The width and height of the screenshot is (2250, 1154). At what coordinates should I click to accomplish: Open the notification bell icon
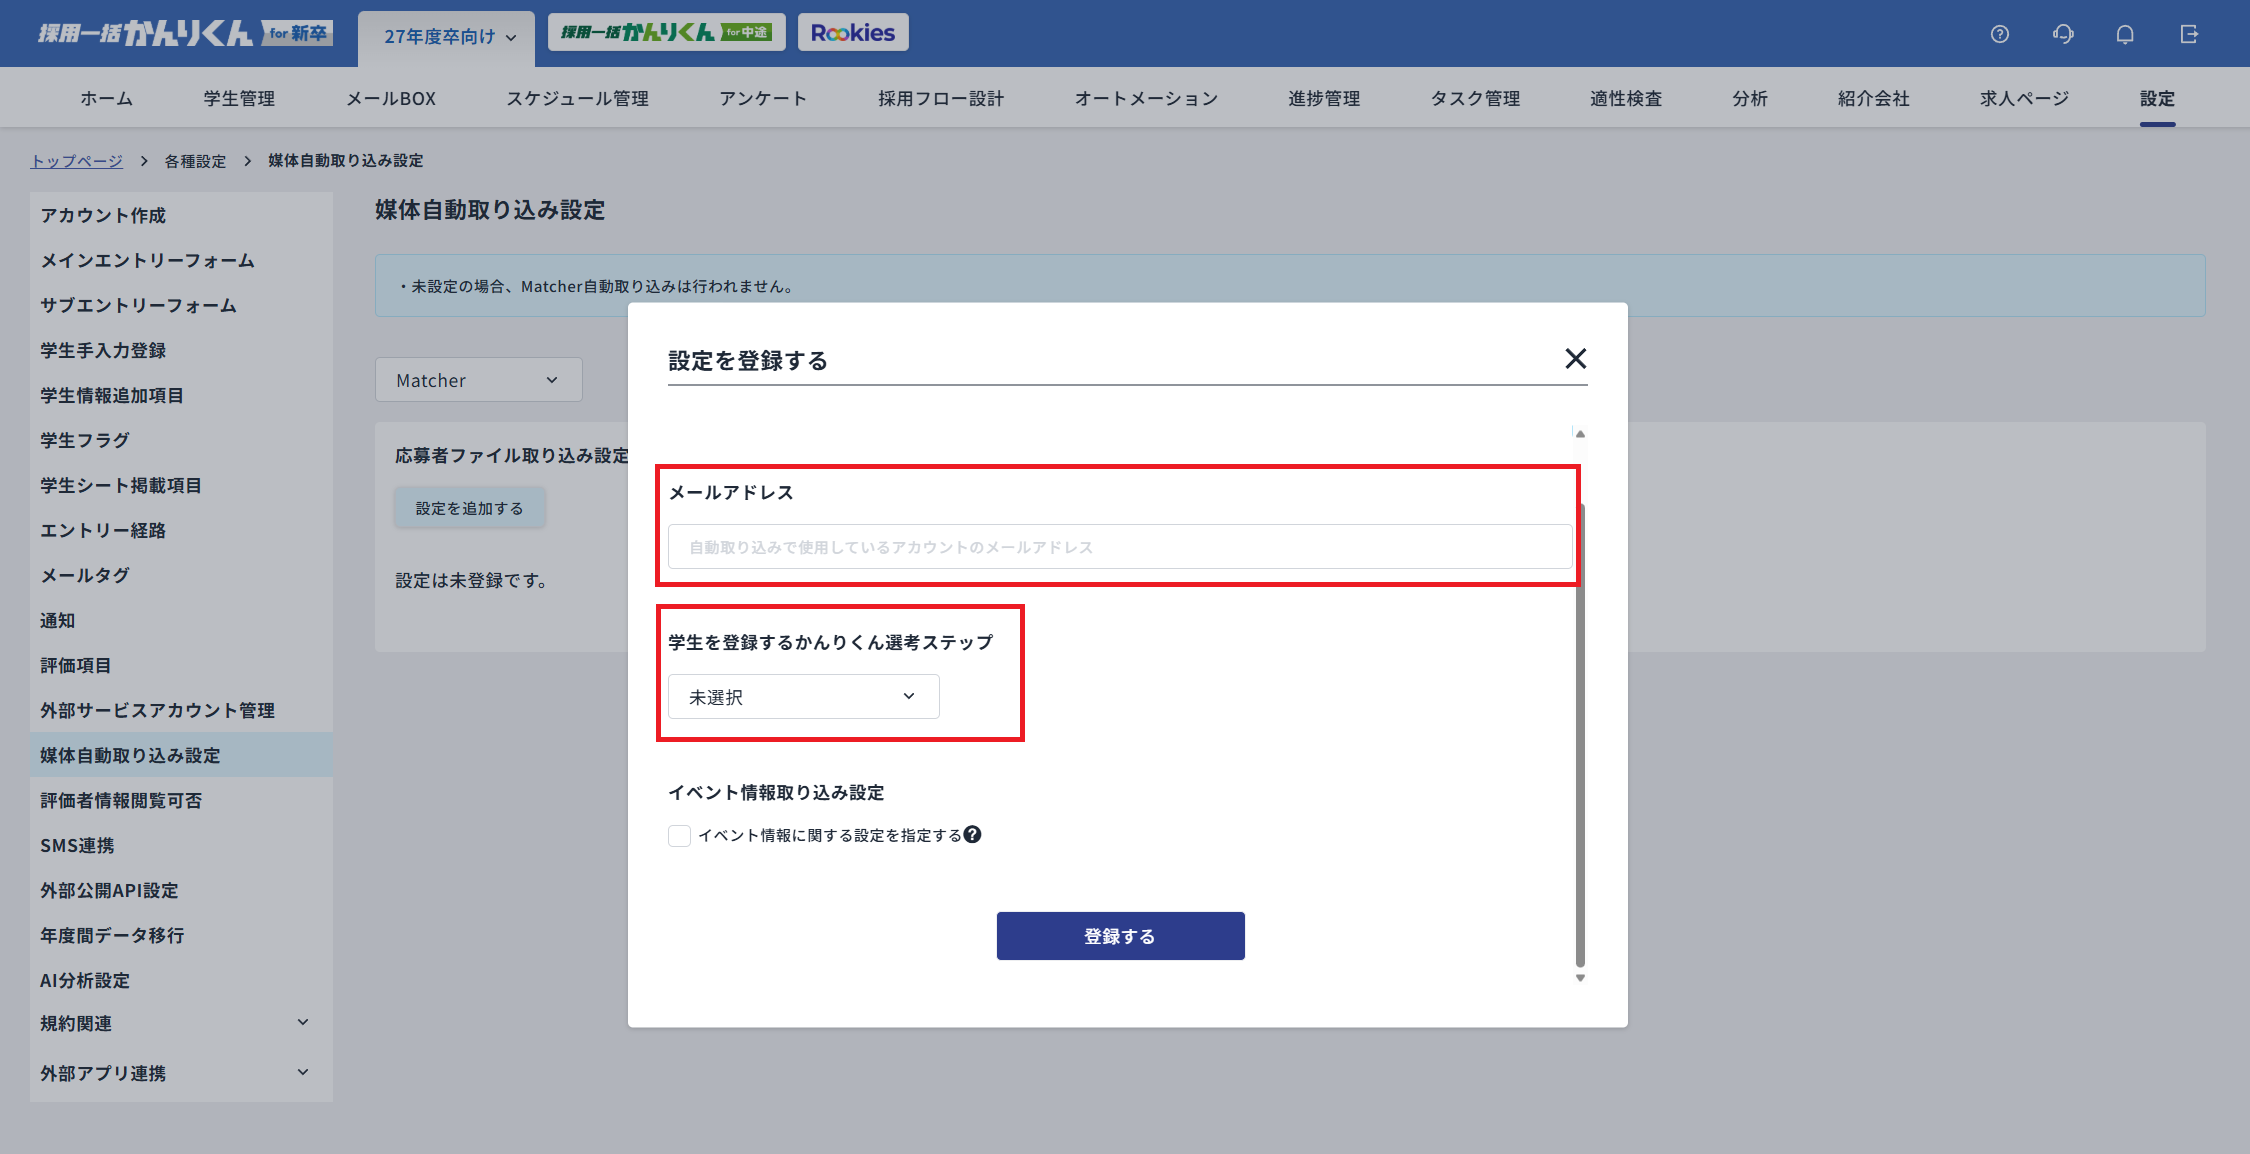tap(2124, 33)
